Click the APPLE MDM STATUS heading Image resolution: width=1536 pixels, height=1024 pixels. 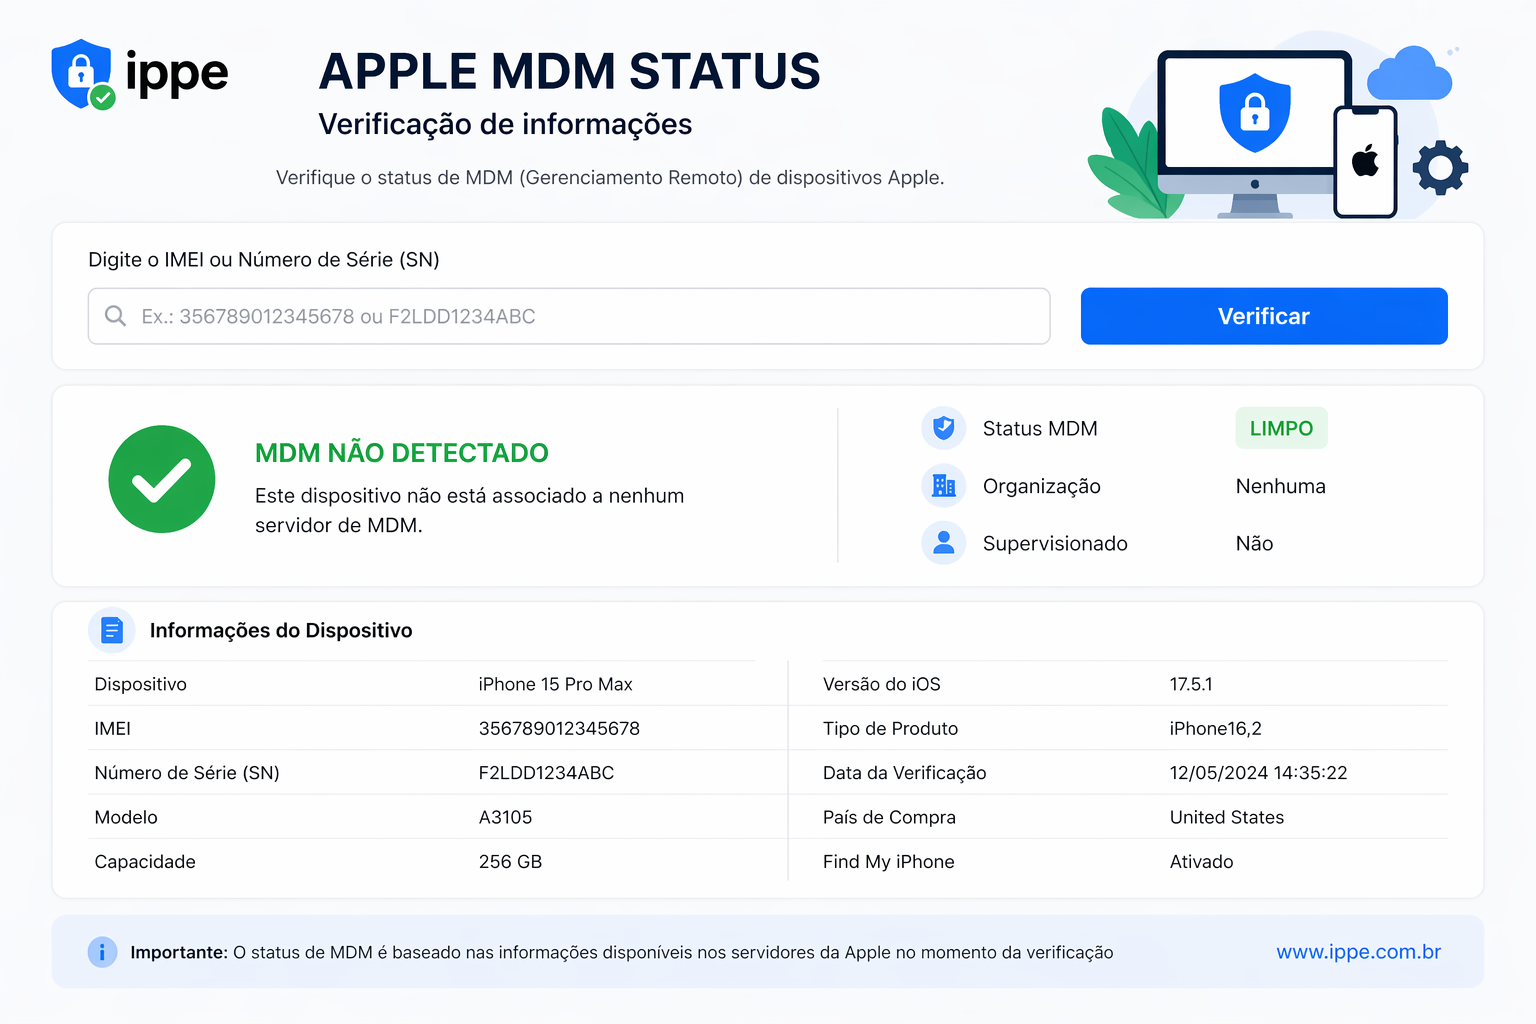[569, 71]
